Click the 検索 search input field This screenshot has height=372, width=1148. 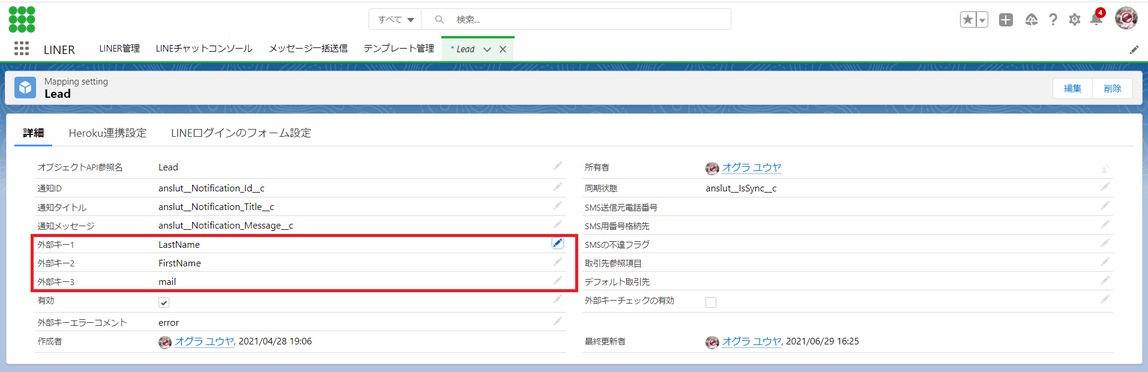577,19
